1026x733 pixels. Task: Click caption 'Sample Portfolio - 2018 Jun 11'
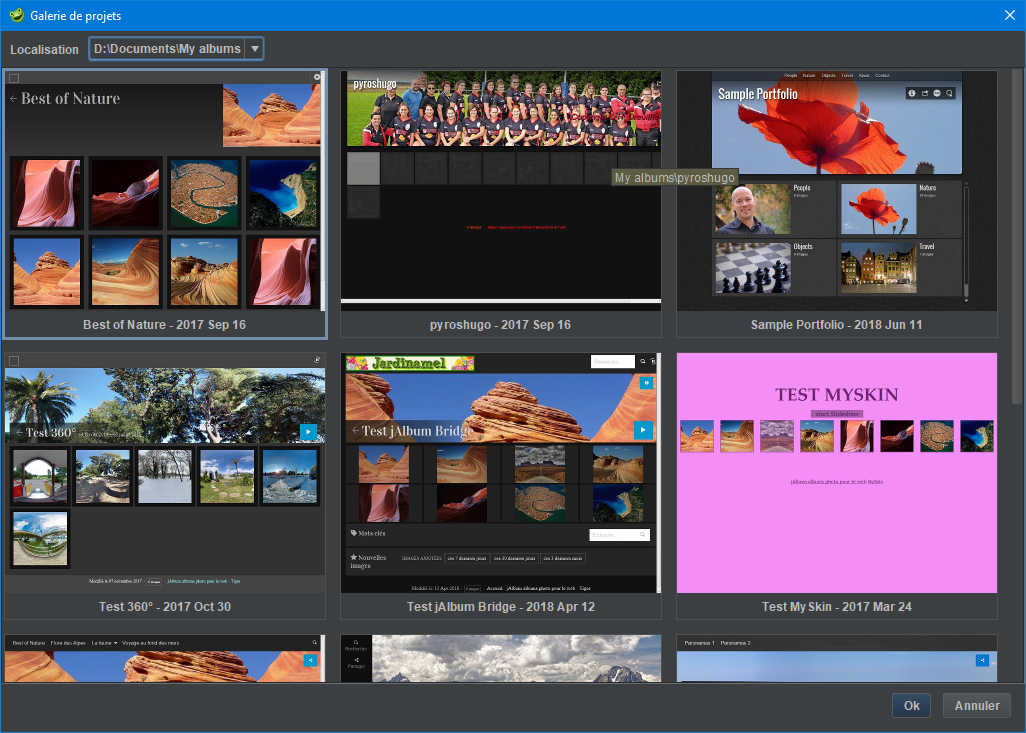(x=836, y=325)
